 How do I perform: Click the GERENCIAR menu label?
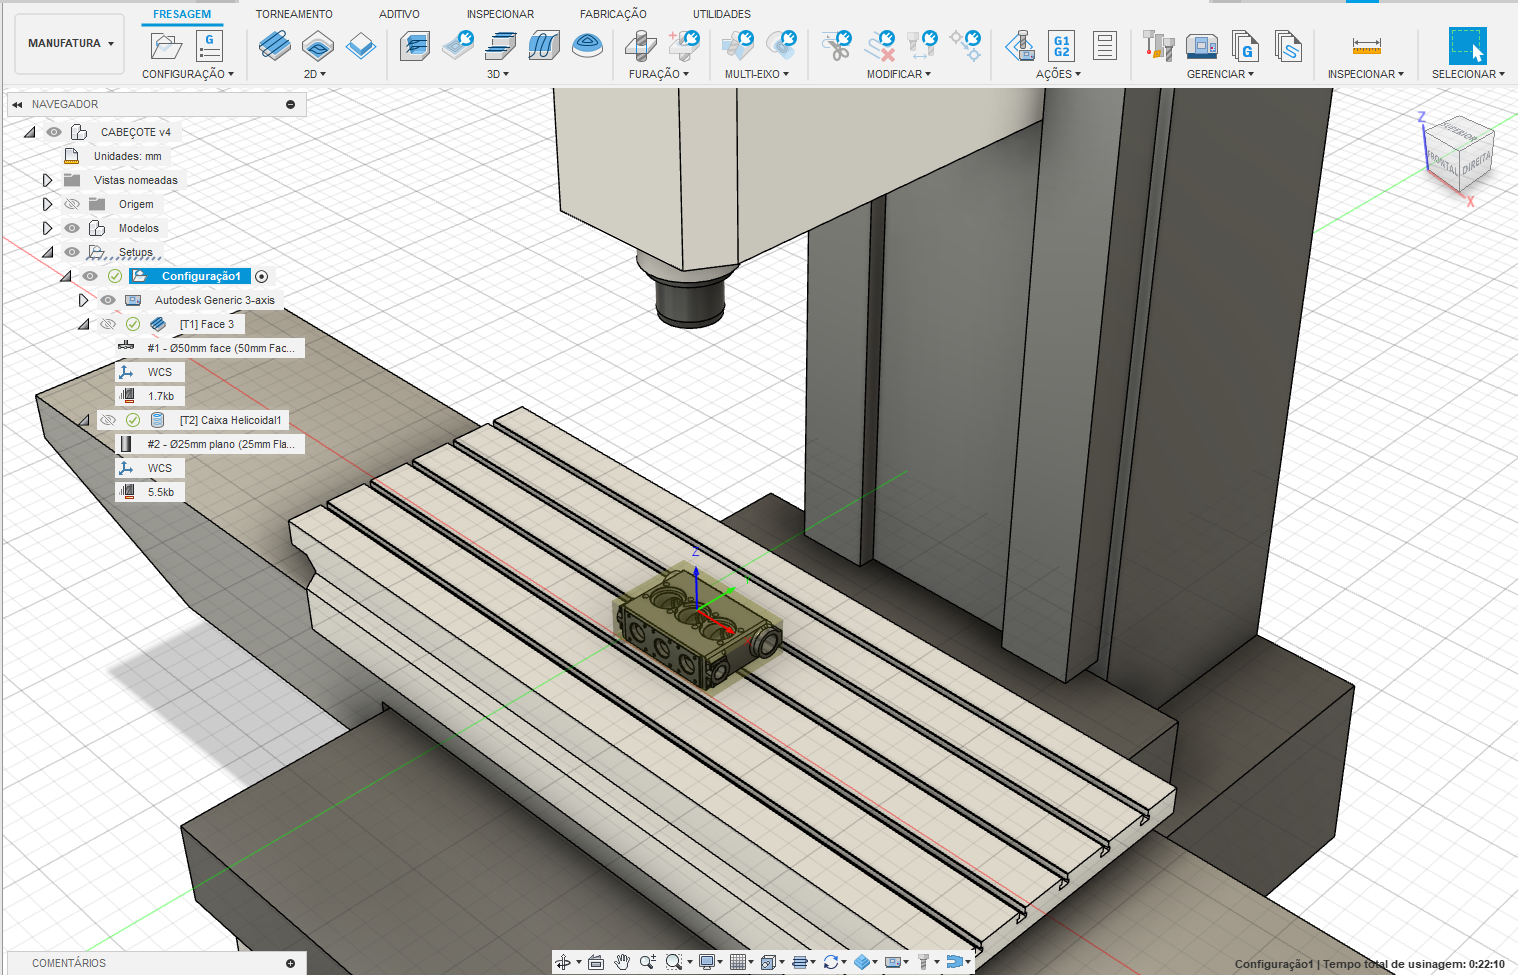pyautogui.click(x=1219, y=74)
